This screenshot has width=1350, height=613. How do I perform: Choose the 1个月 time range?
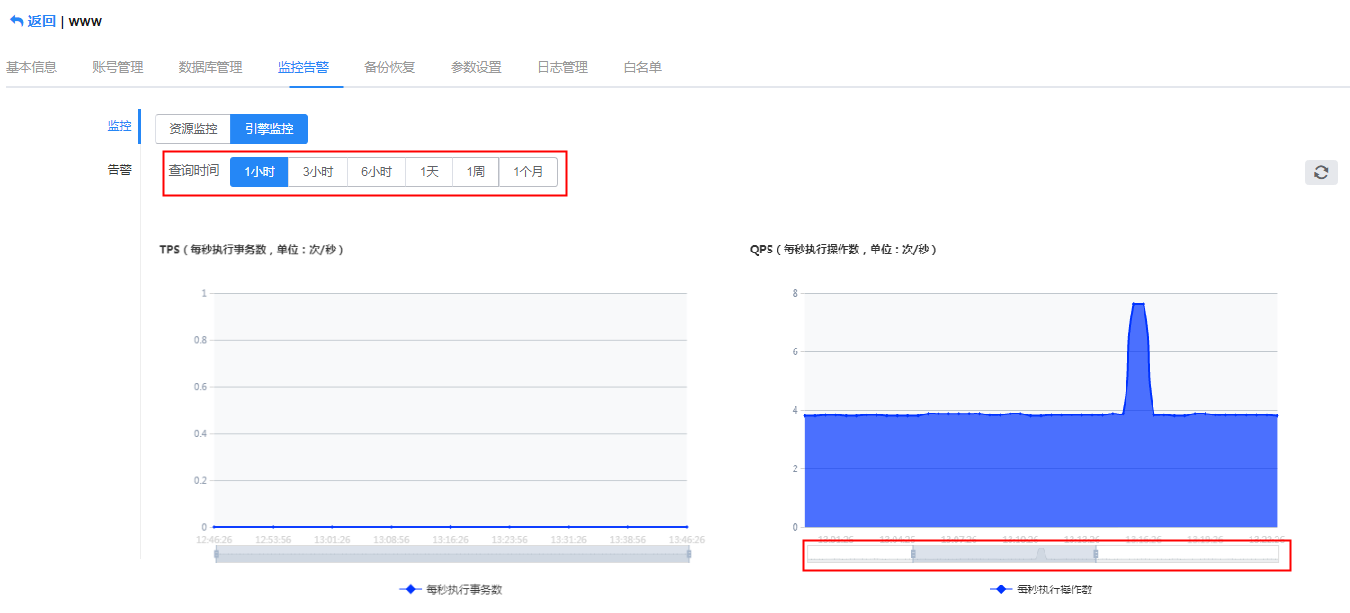click(528, 172)
